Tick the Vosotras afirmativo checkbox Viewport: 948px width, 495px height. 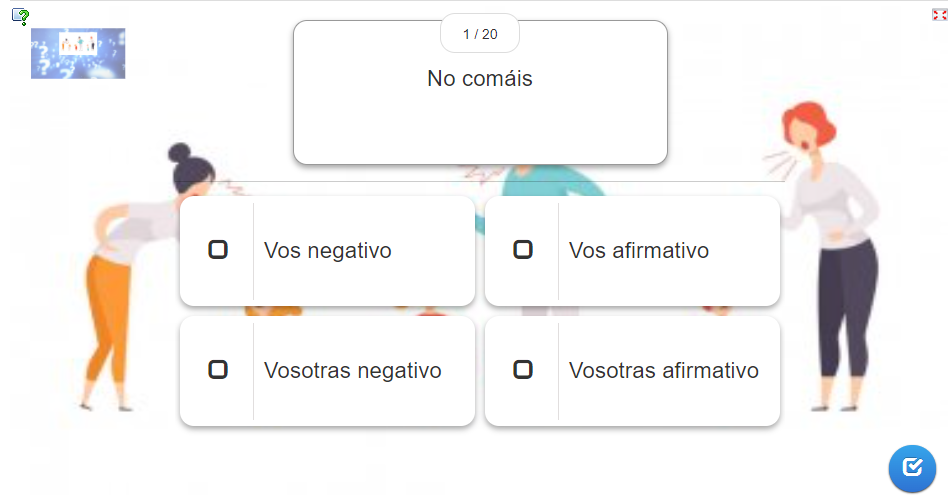coord(523,369)
